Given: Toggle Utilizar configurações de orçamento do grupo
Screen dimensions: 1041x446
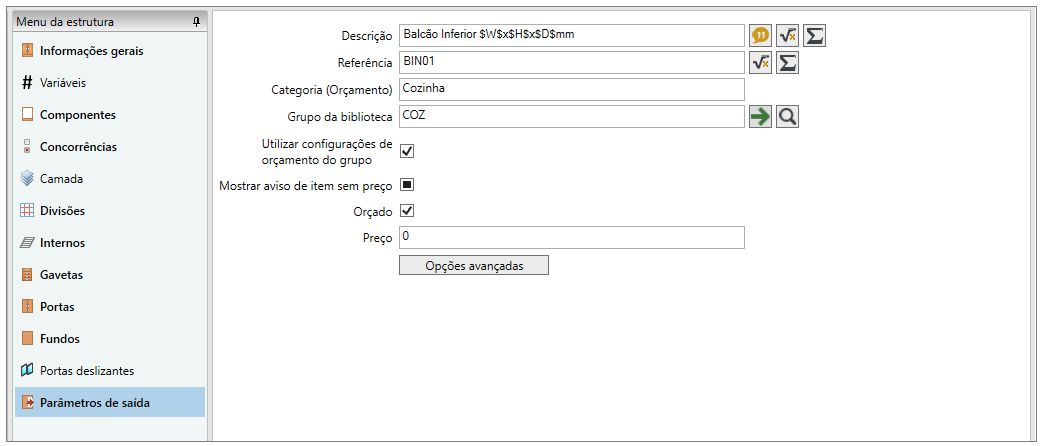Looking at the screenshot, I should [x=407, y=151].
